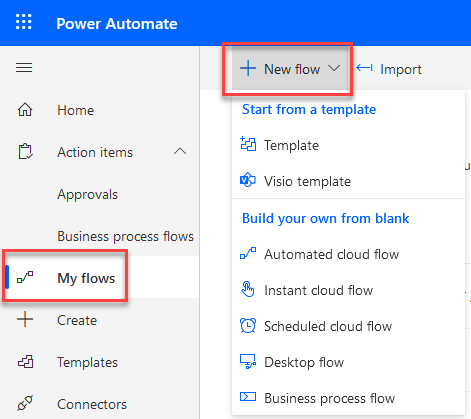Click the Scheduled cloud flow clock icon
471x419 pixels.
point(248,325)
